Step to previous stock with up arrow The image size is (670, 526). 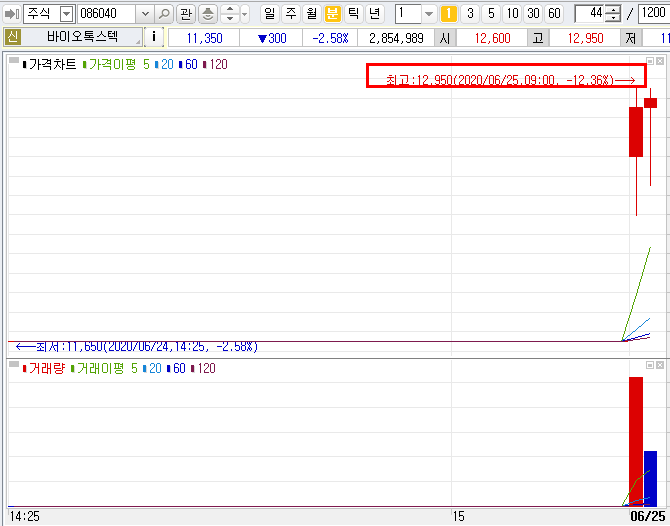pyautogui.click(x=230, y=9)
